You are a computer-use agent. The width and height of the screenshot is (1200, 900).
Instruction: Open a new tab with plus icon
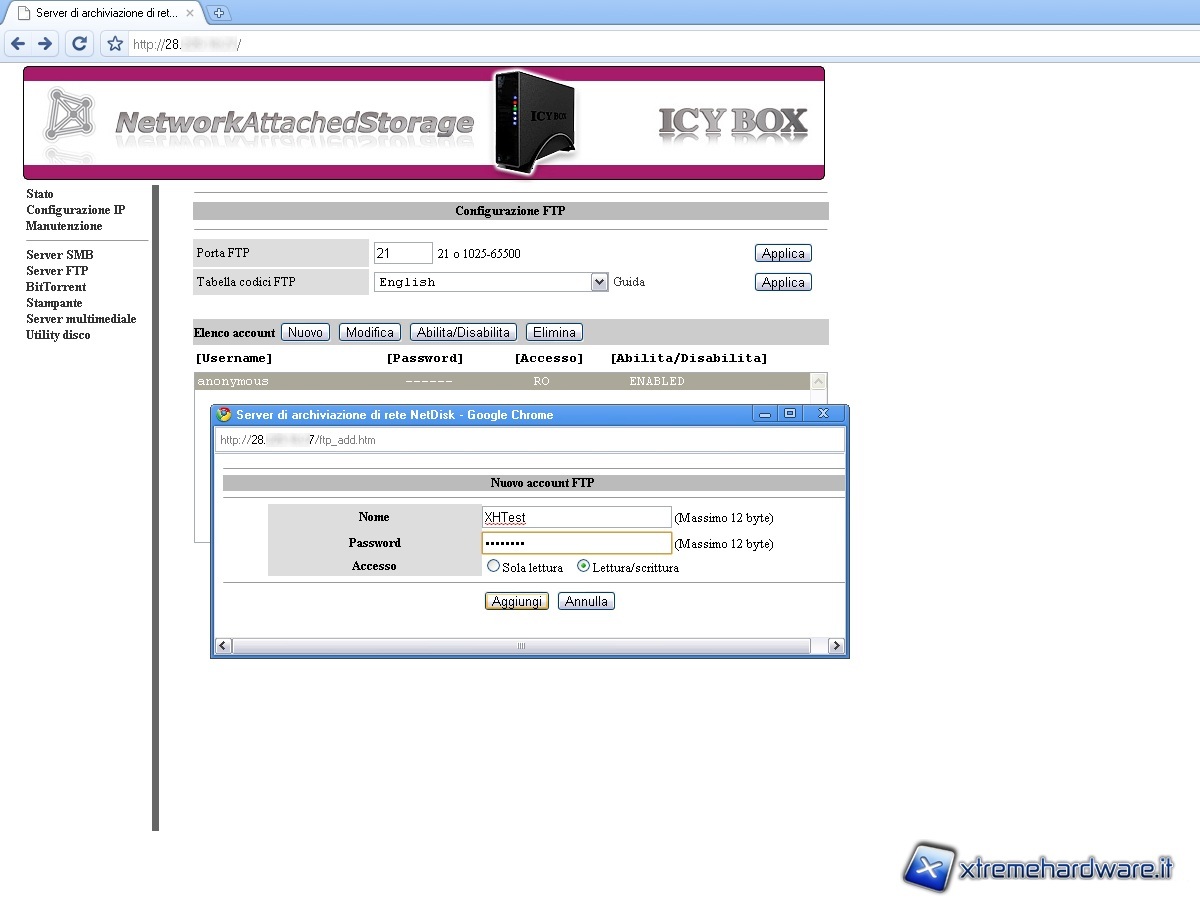pos(219,13)
